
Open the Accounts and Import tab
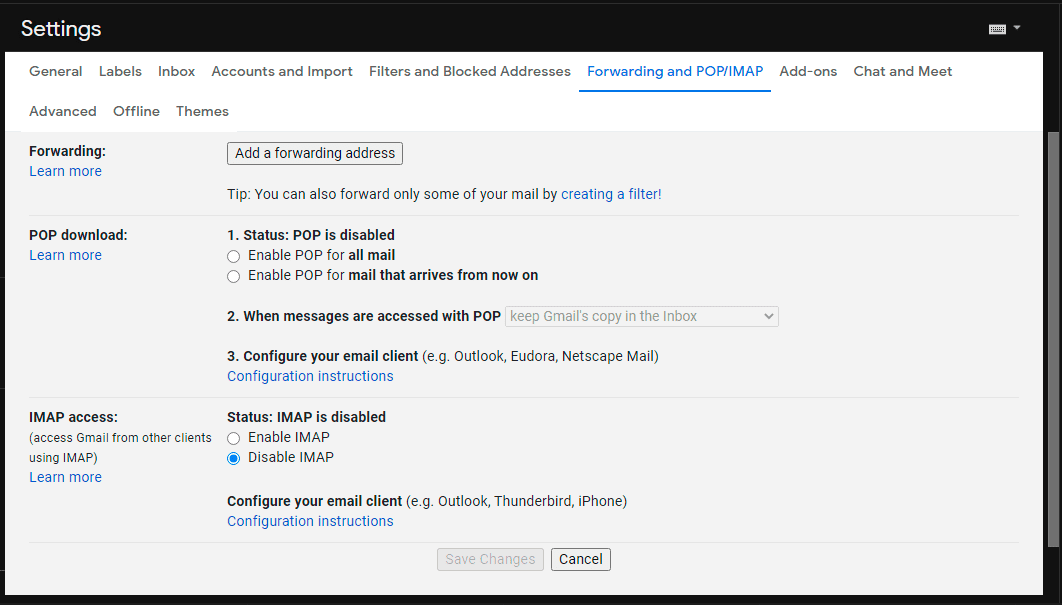click(x=281, y=71)
